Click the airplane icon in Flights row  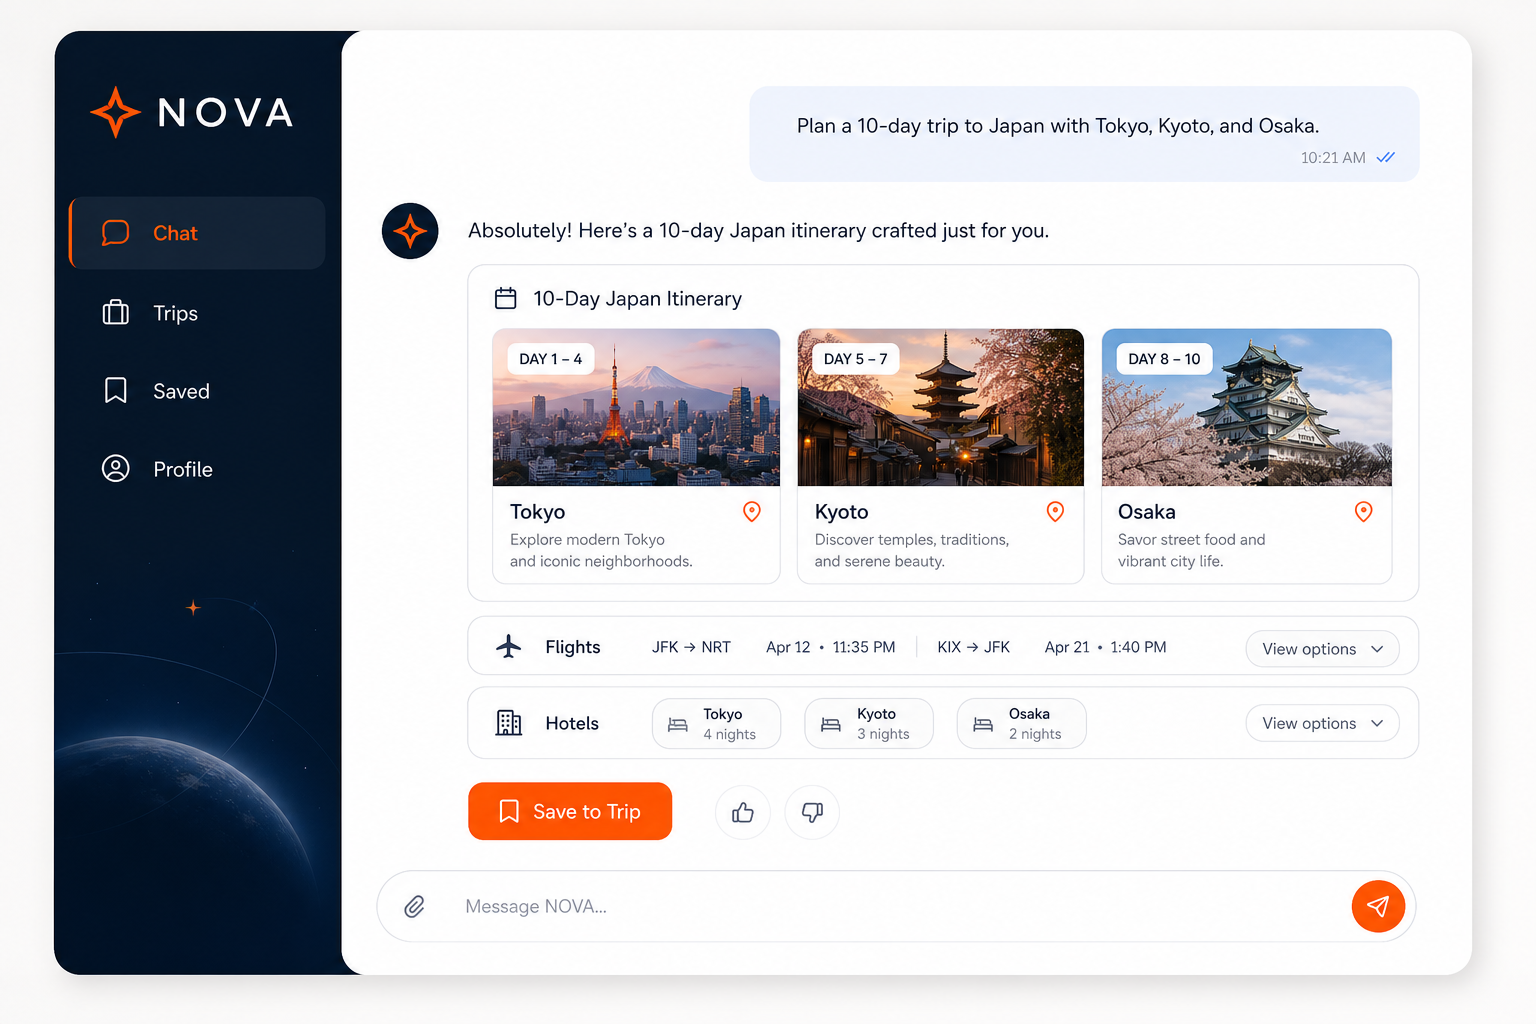click(x=509, y=647)
